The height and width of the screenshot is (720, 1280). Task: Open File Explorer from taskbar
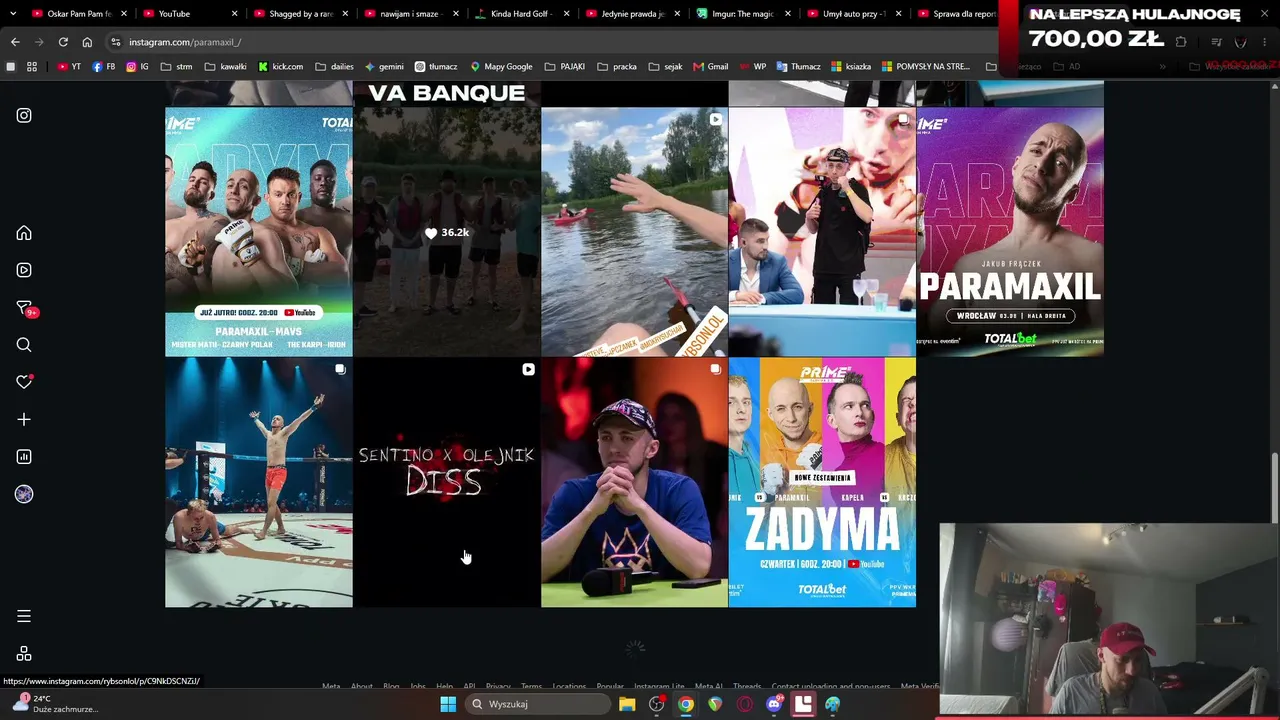pyautogui.click(x=627, y=704)
